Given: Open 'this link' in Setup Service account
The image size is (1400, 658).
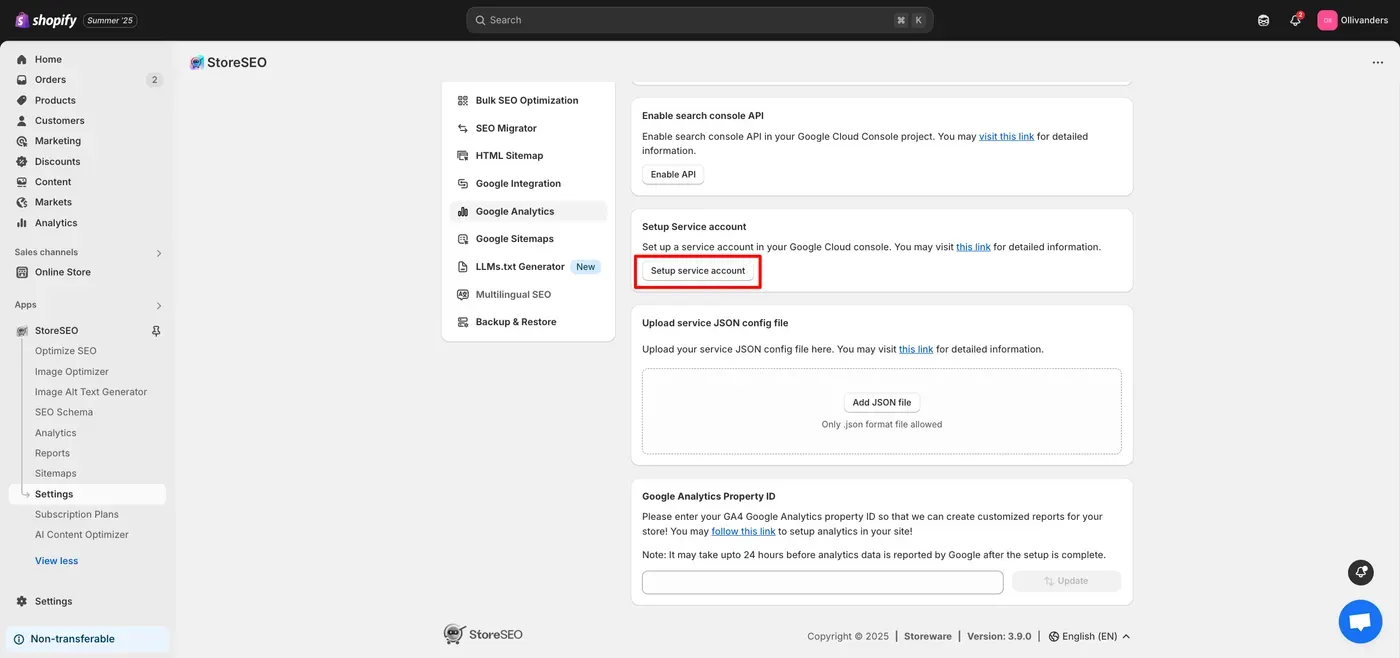Looking at the screenshot, I should point(973,247).
